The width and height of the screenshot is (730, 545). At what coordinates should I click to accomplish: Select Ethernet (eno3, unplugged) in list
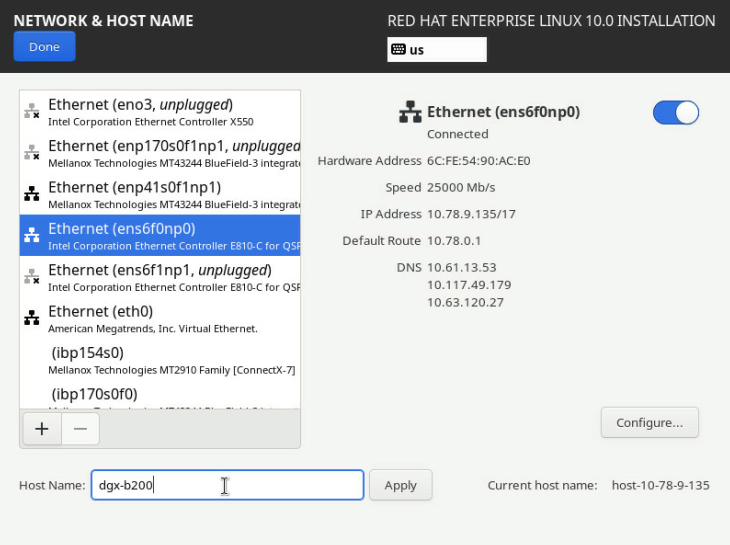pyautogui.click(x=160, y=112)
